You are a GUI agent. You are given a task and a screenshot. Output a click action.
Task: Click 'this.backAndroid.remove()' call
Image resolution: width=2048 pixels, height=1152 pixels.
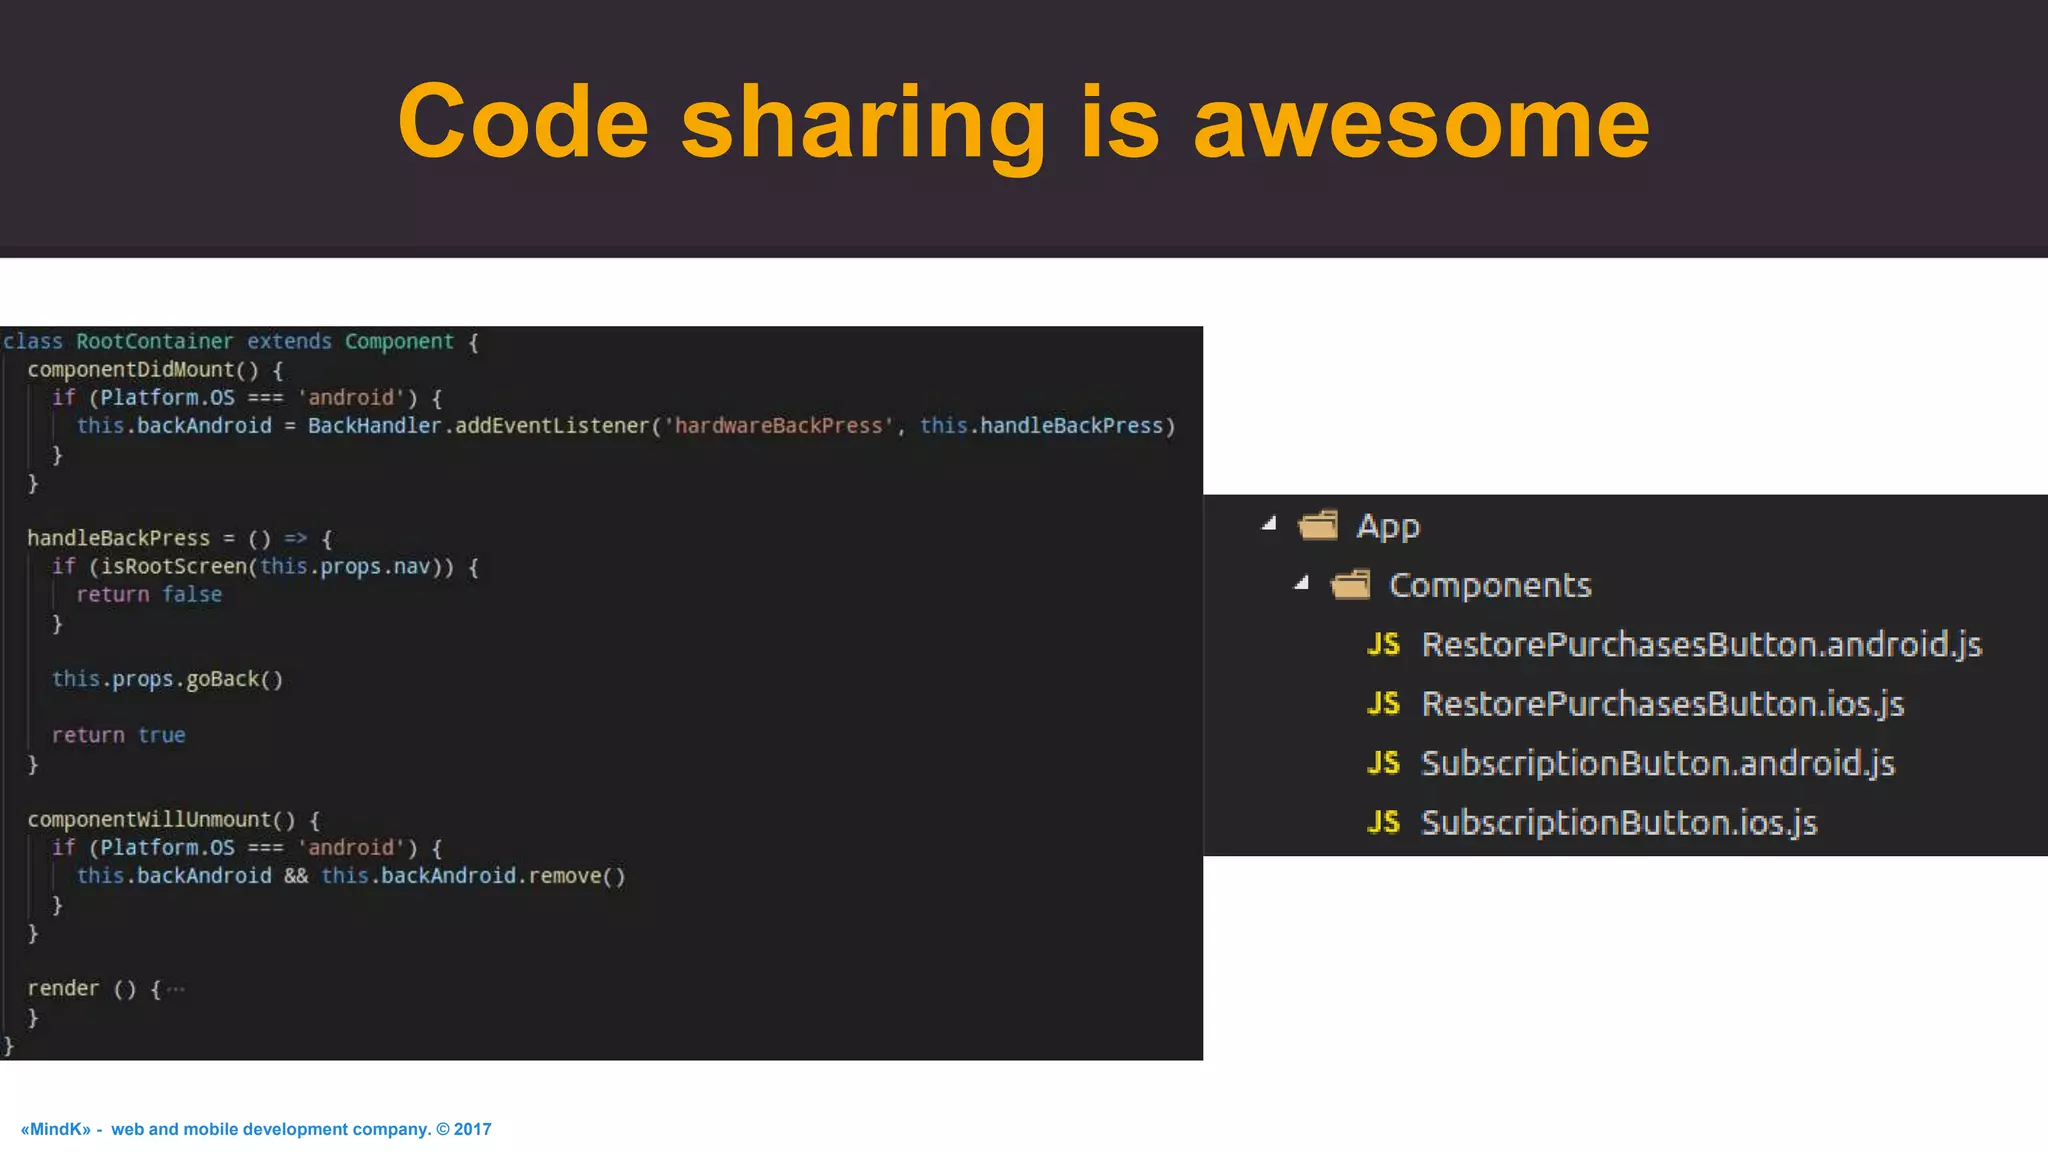(x=473, y=876)
